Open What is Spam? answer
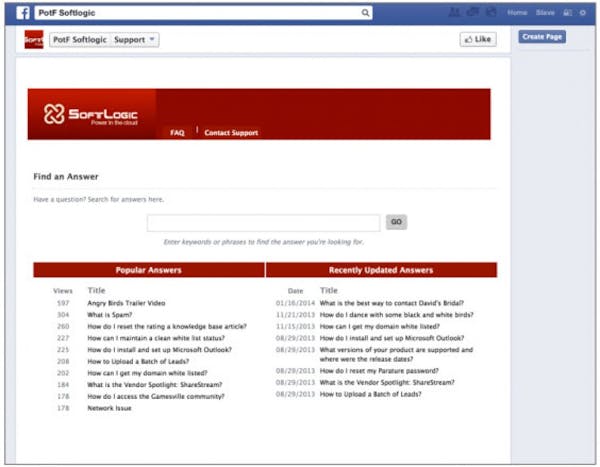 point(110,315)
